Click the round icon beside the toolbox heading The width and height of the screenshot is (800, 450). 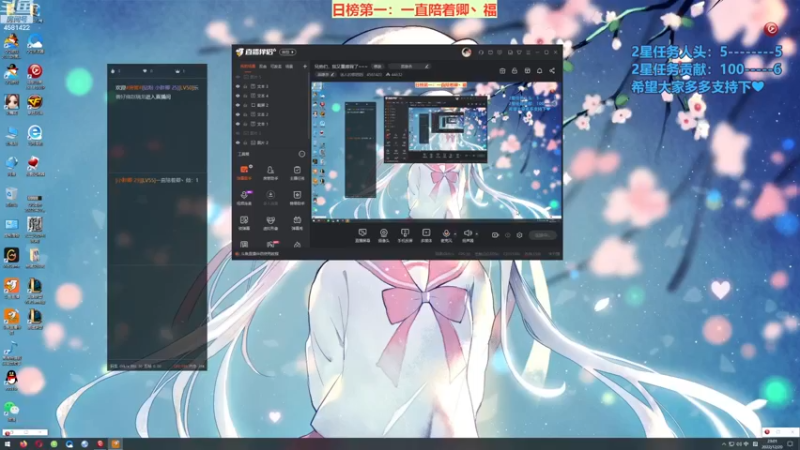coord(302,154)
